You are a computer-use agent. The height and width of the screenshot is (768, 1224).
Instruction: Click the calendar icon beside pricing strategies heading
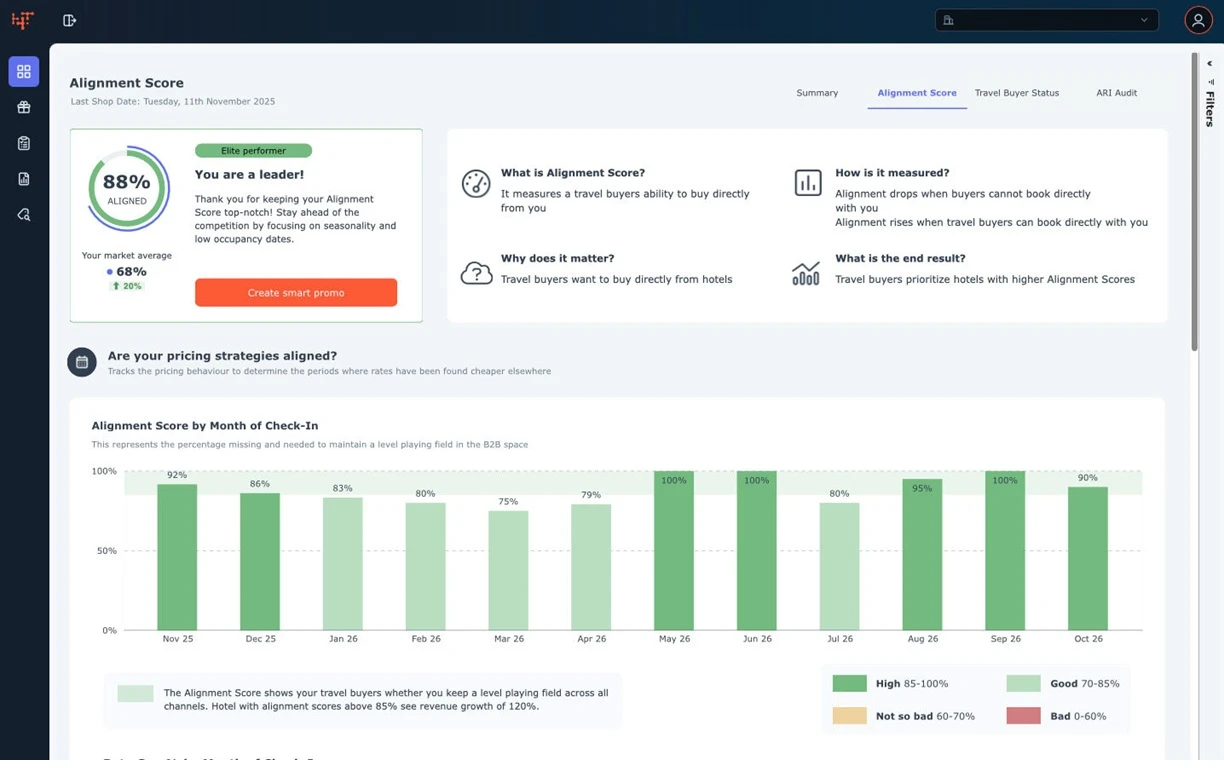tap(81, 361)
